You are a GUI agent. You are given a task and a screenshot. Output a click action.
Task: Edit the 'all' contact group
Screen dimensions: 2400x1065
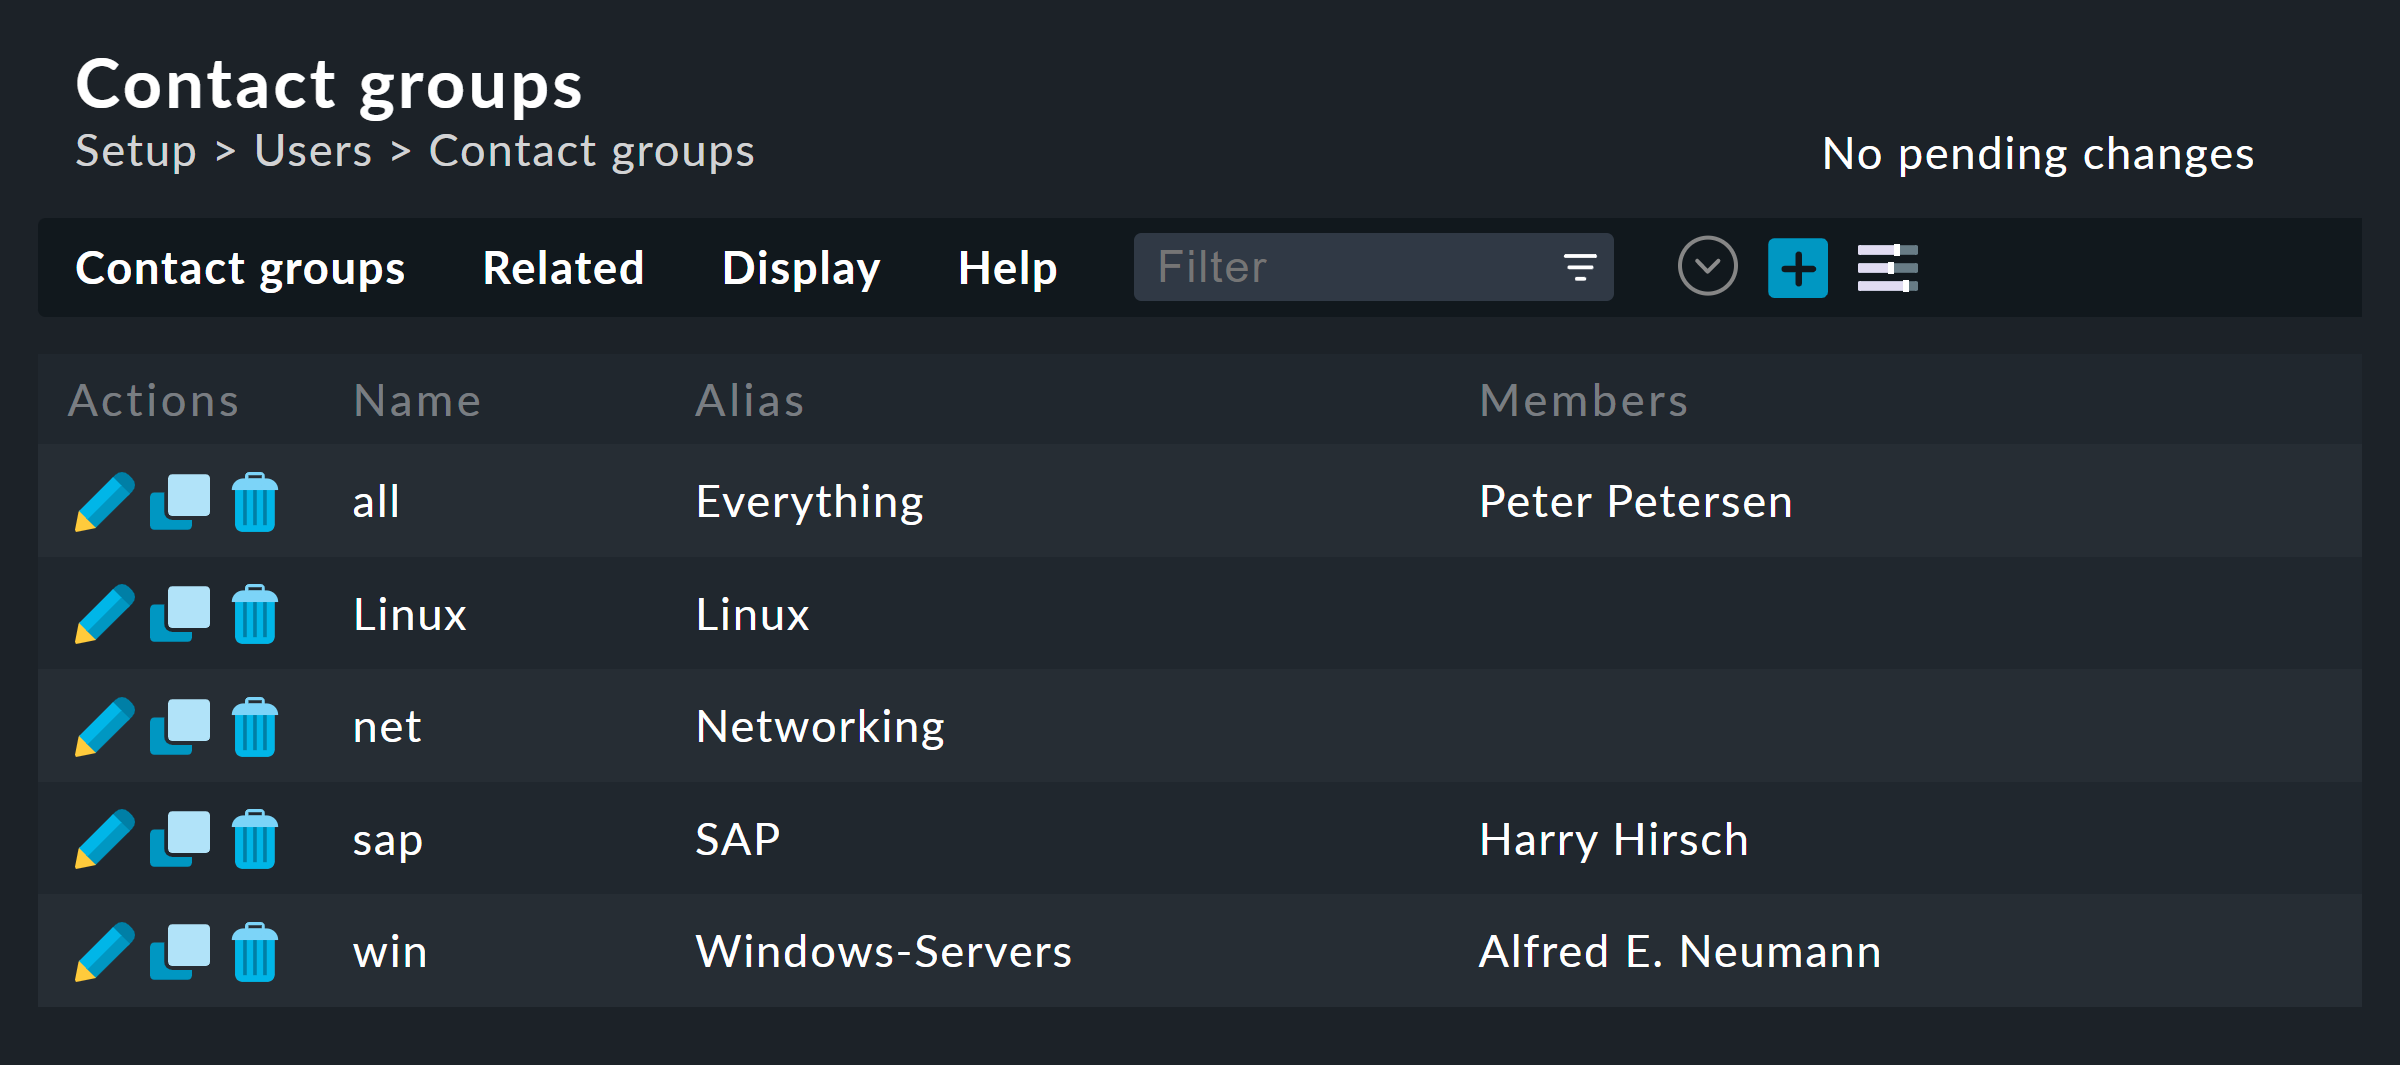coord(104,502)
